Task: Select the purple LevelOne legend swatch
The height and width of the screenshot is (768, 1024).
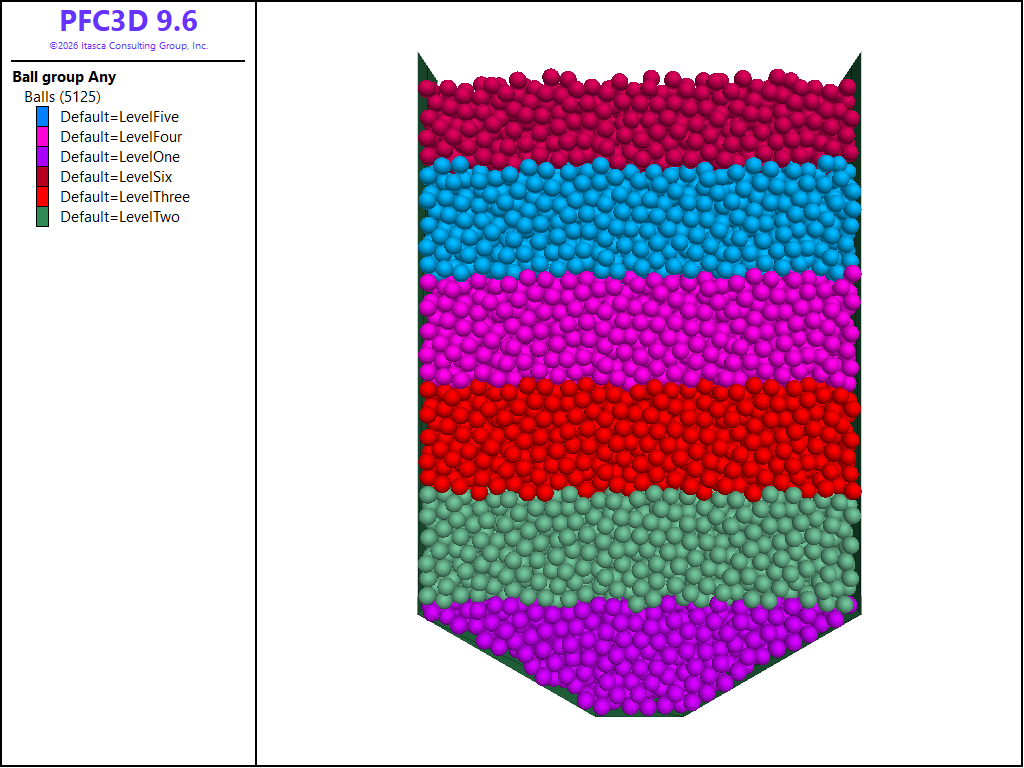Action: click(x=42, y=157)
